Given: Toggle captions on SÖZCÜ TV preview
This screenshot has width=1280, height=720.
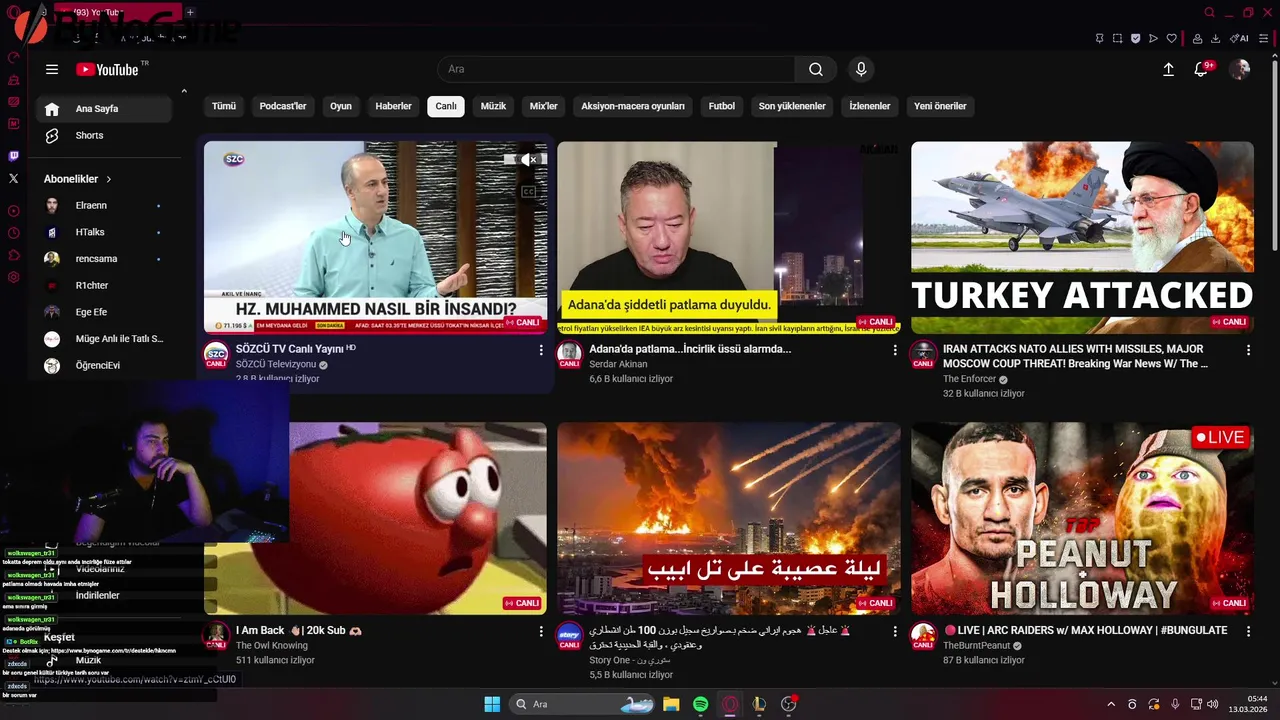Looking at the screenshot, I should [529, 191].
